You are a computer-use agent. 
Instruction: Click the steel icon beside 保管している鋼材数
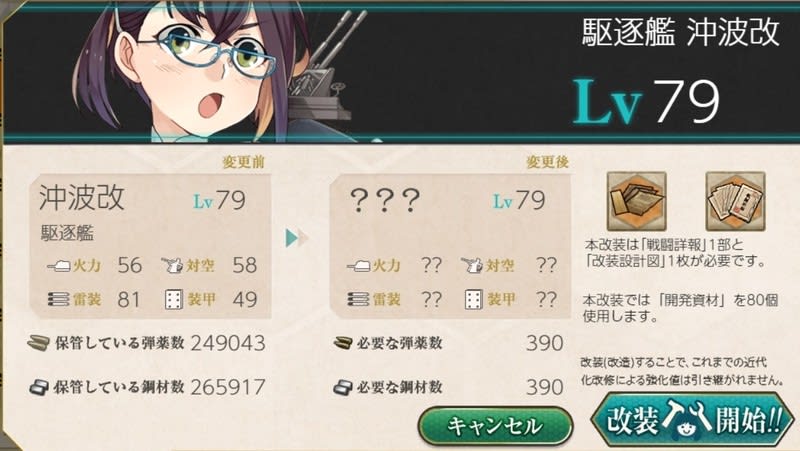click(x=39, y=388)
